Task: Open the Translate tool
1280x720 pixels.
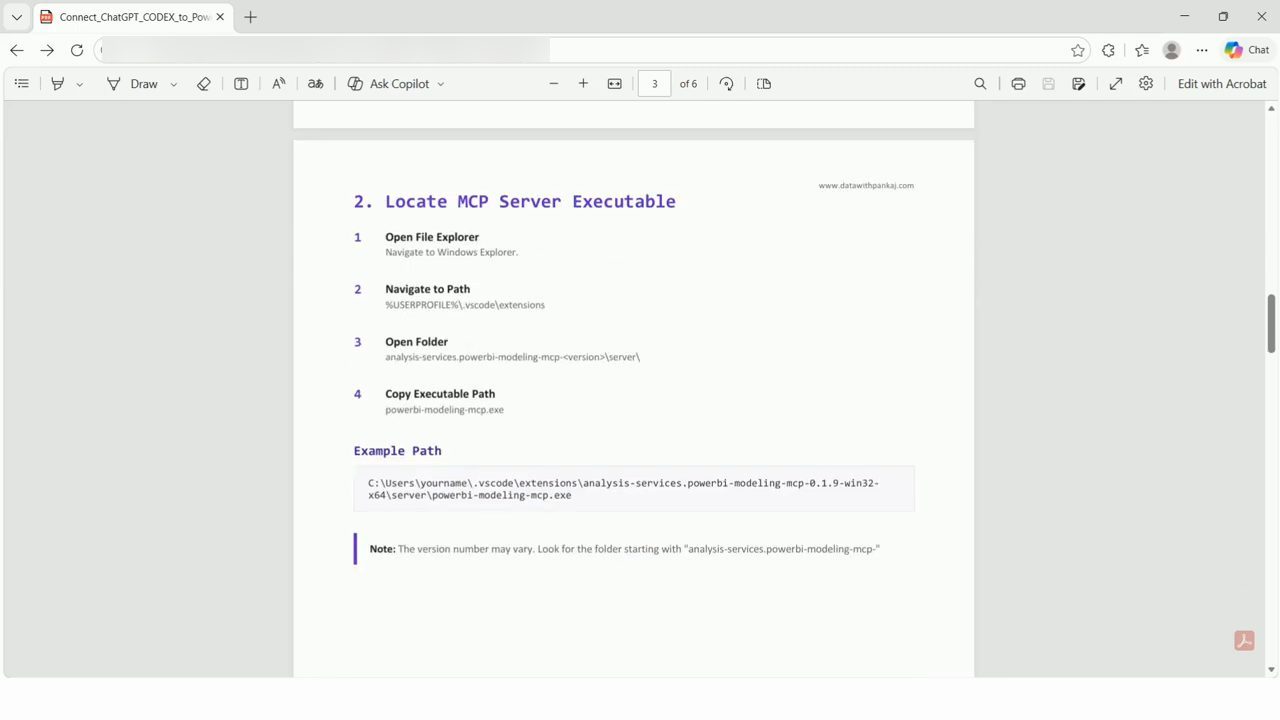Action: click(x=315, y=84)
